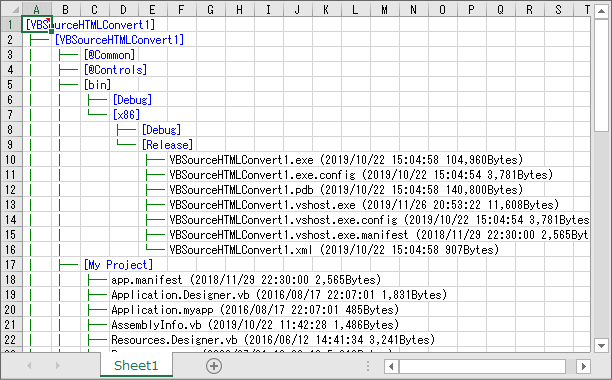Click the vertical scrollbar down arrow

pyautogui.click(x=601, y=346)
